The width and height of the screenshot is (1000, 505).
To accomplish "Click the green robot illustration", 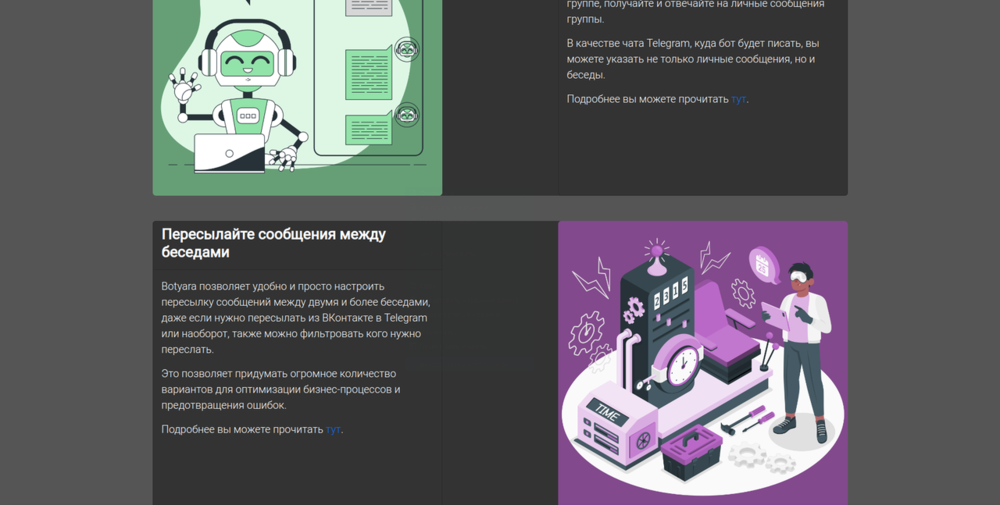I will tap(297, 98).
